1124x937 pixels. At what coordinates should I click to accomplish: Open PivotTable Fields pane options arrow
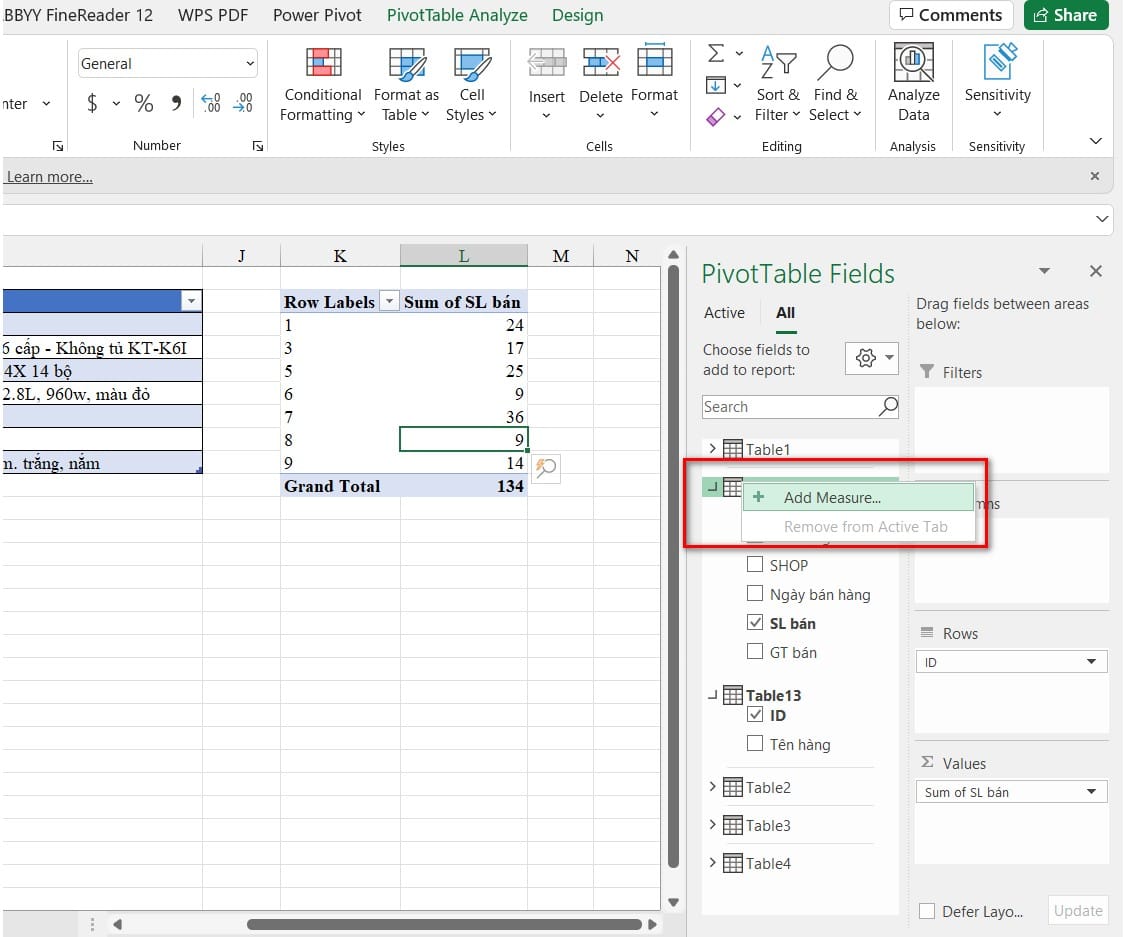(x=1044, y=271)
